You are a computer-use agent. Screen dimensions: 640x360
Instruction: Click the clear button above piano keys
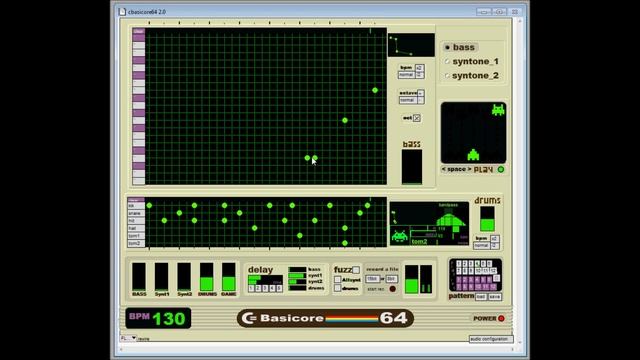tap(138, 31)
